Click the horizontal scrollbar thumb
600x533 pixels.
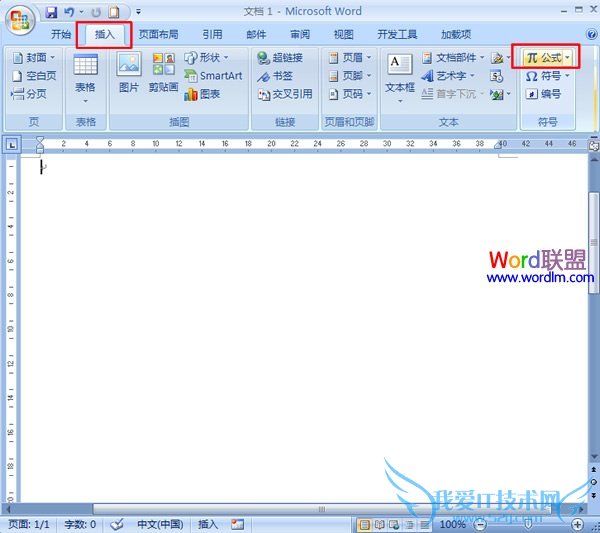(321, 509)
